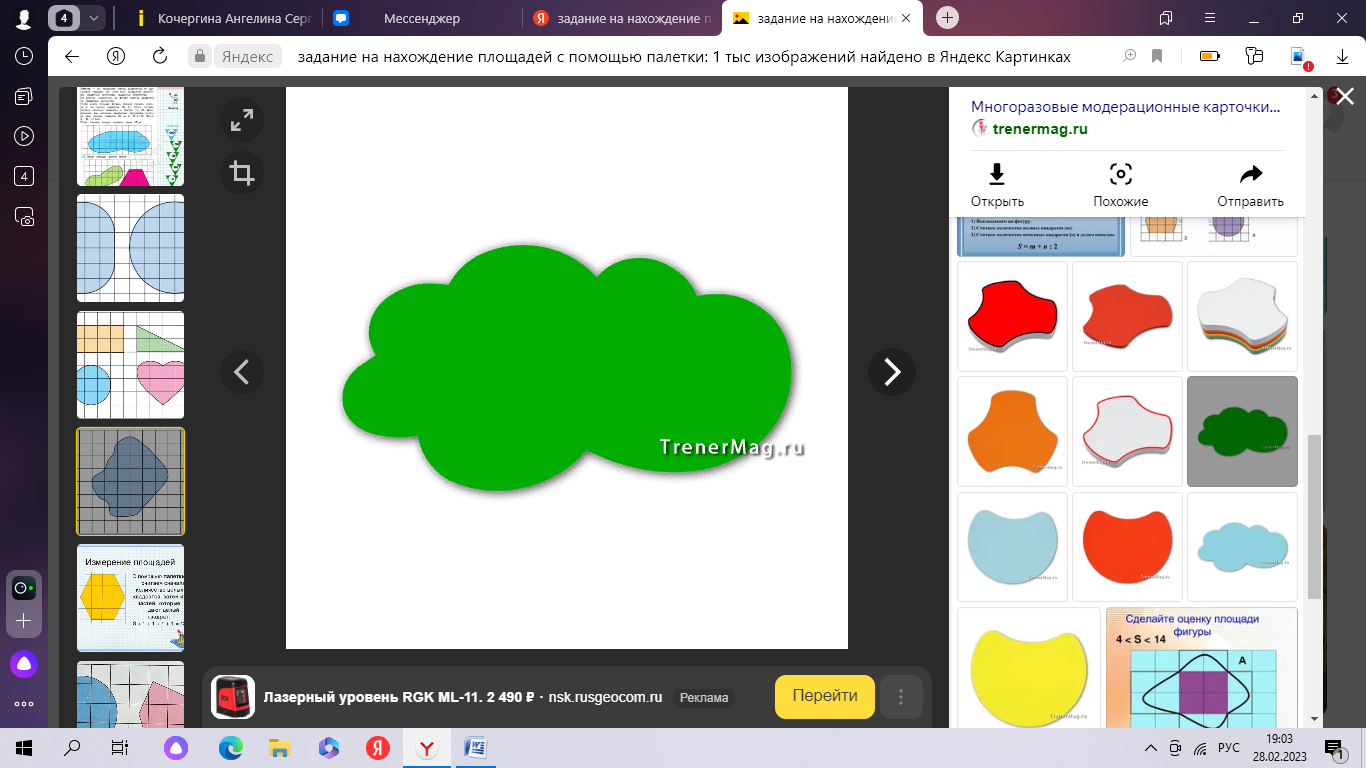1366x768 pixels.
Task: Add a new sidebar app
Action: (24, 620)
